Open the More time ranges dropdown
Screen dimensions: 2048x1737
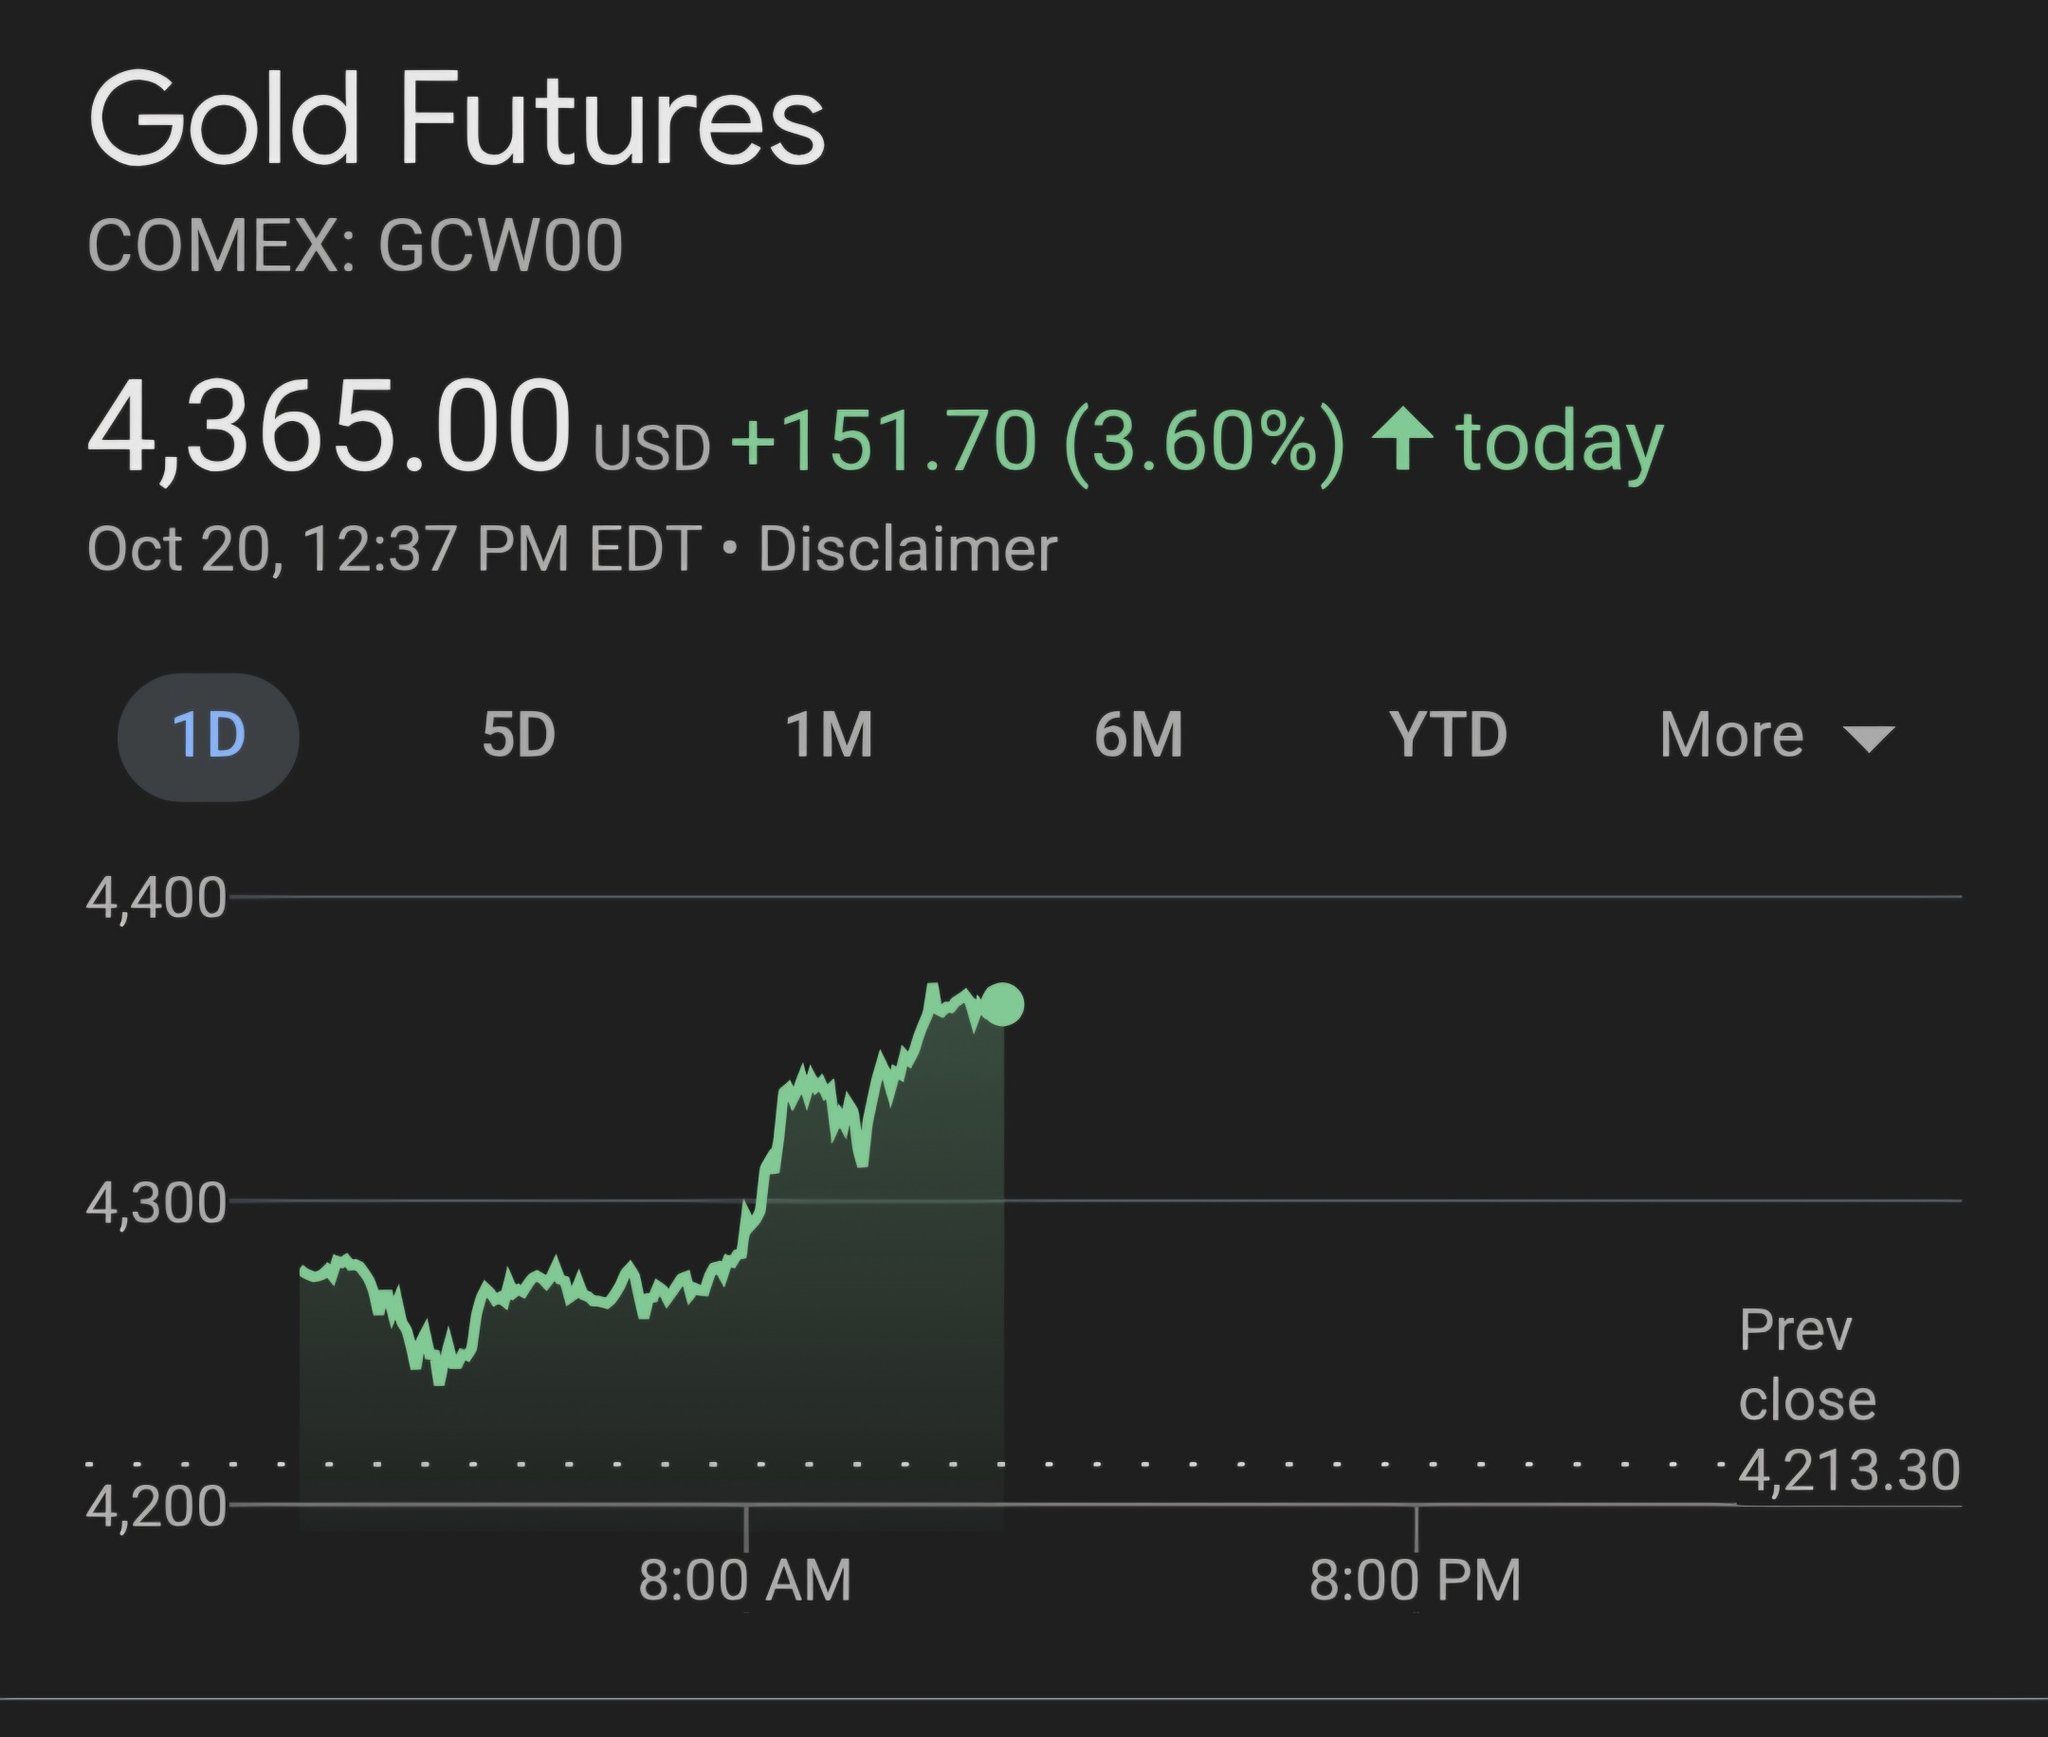1732,736
